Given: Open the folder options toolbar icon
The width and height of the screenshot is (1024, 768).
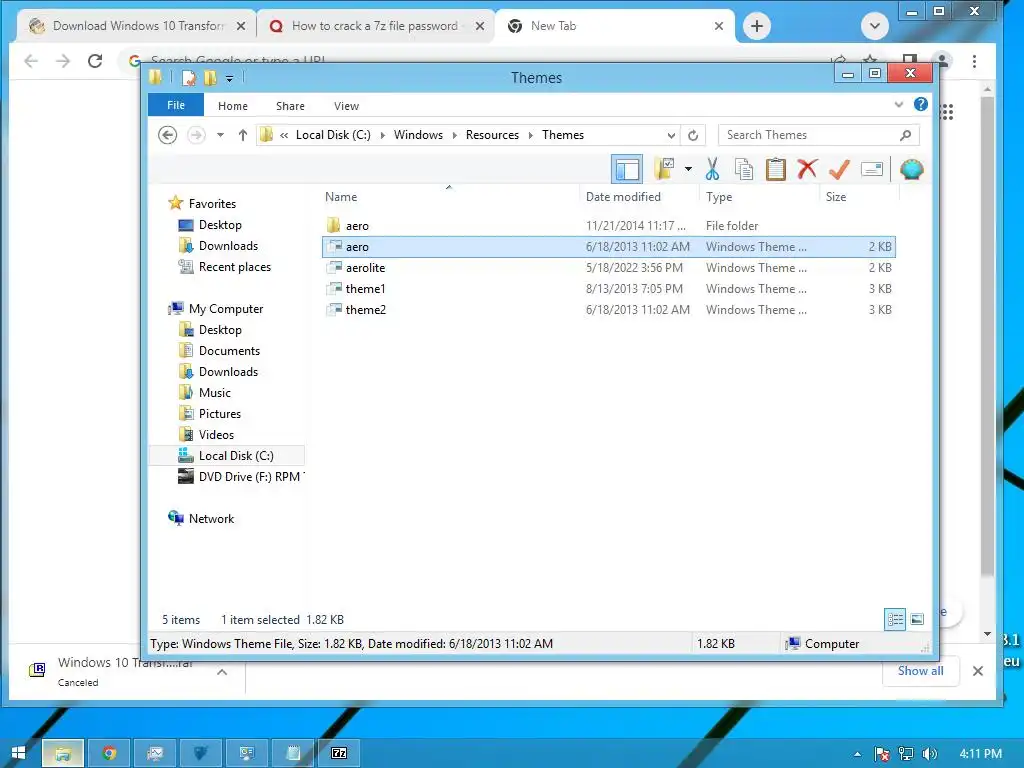Looking at the screenshot, I should [x=665, y=169].
